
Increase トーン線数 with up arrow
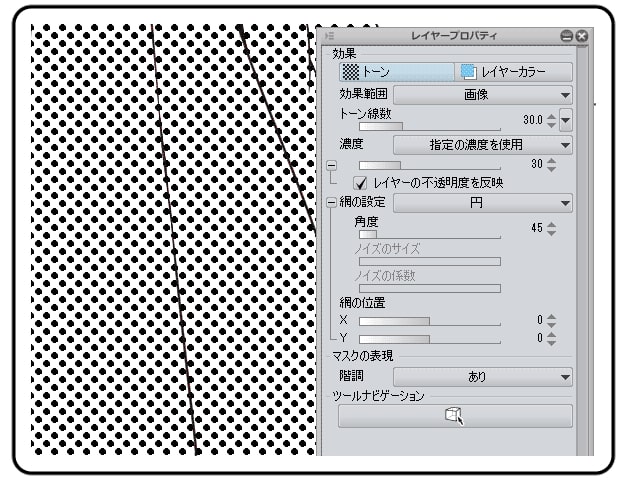pos(551,116)
